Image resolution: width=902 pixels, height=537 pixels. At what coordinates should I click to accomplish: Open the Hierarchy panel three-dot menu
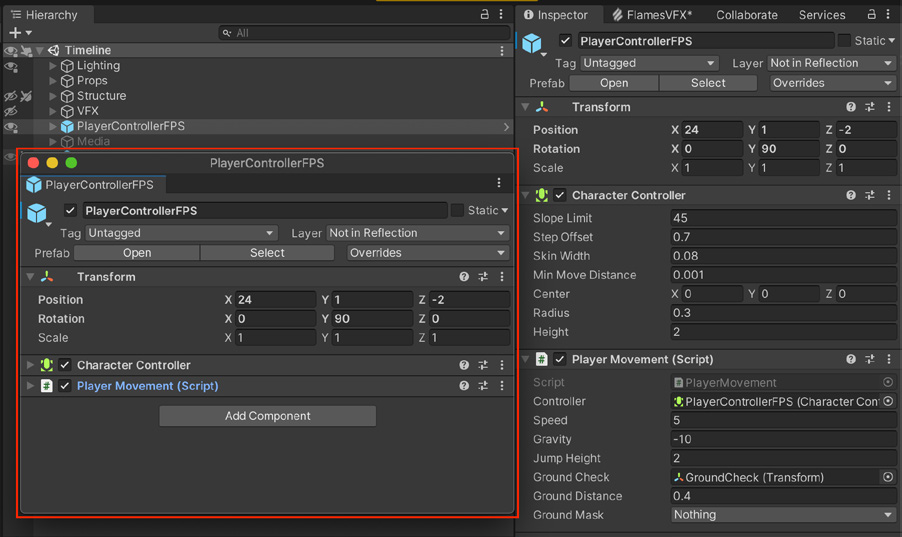[501, 14]
